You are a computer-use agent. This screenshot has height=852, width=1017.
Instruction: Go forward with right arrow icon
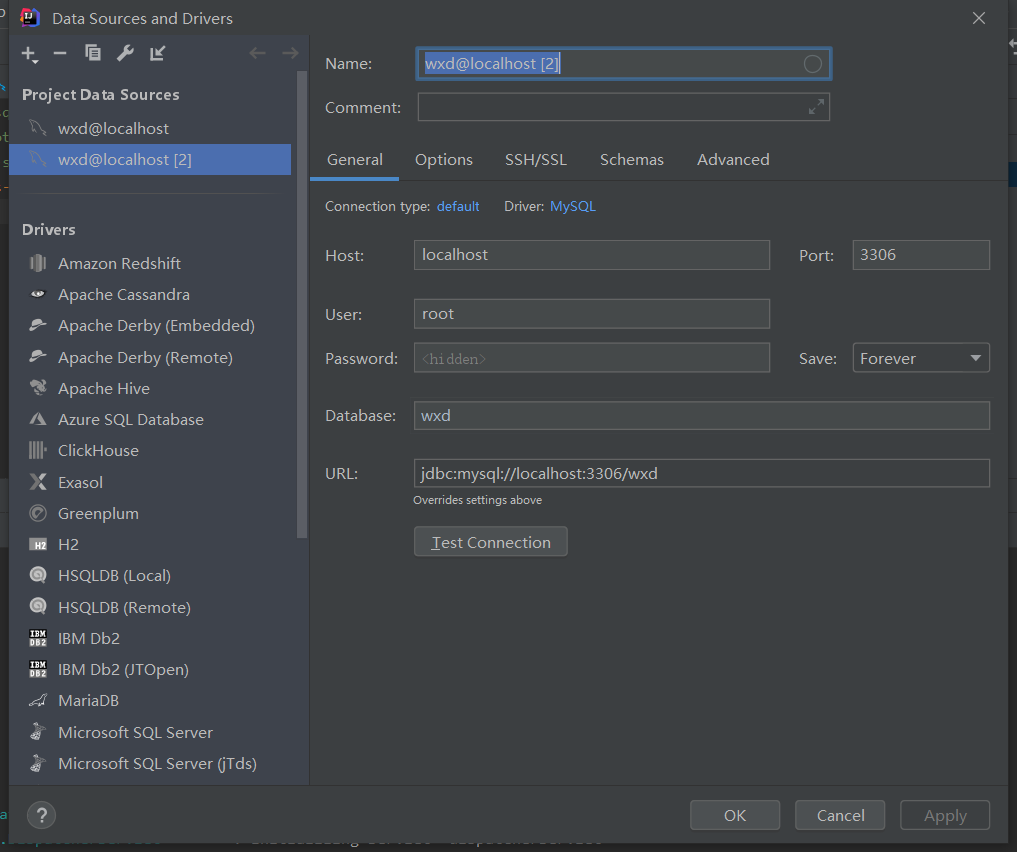coord(290,53)
